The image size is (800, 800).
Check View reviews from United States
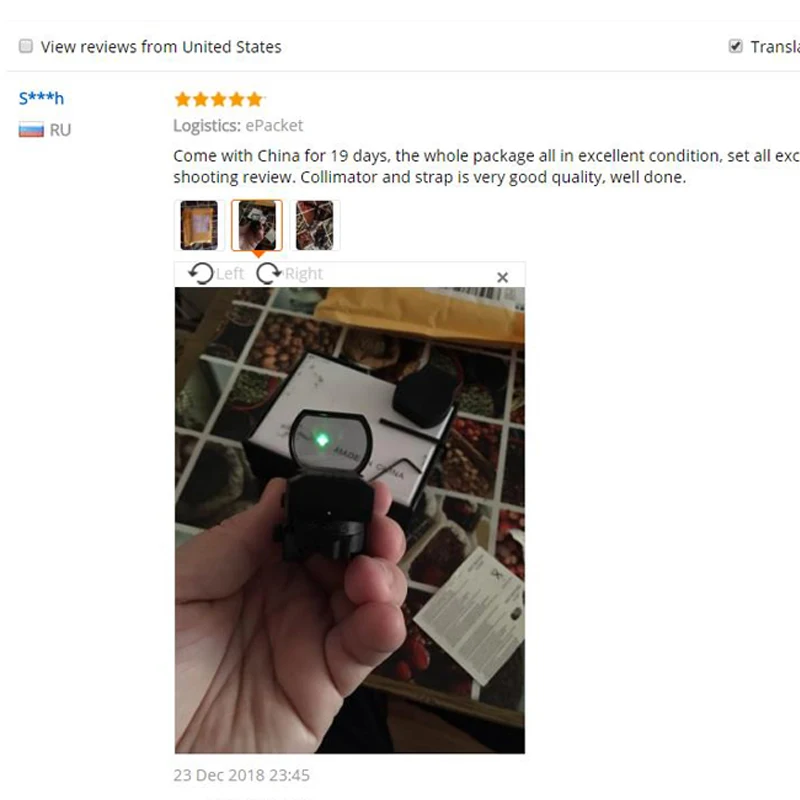[x=26, y=46]
